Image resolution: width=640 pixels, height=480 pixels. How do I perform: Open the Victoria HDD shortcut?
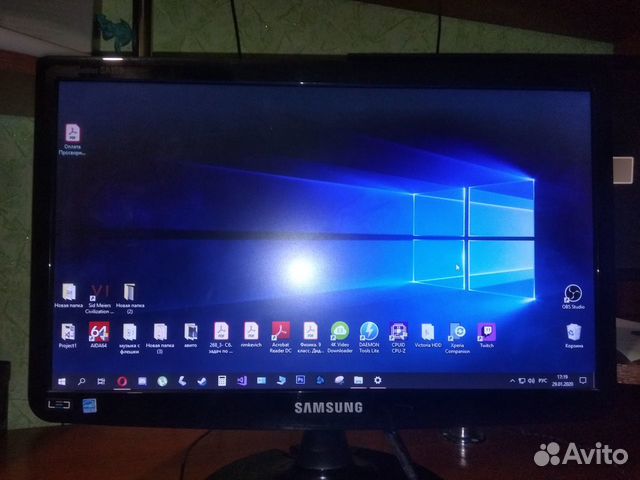coord(427,332)
